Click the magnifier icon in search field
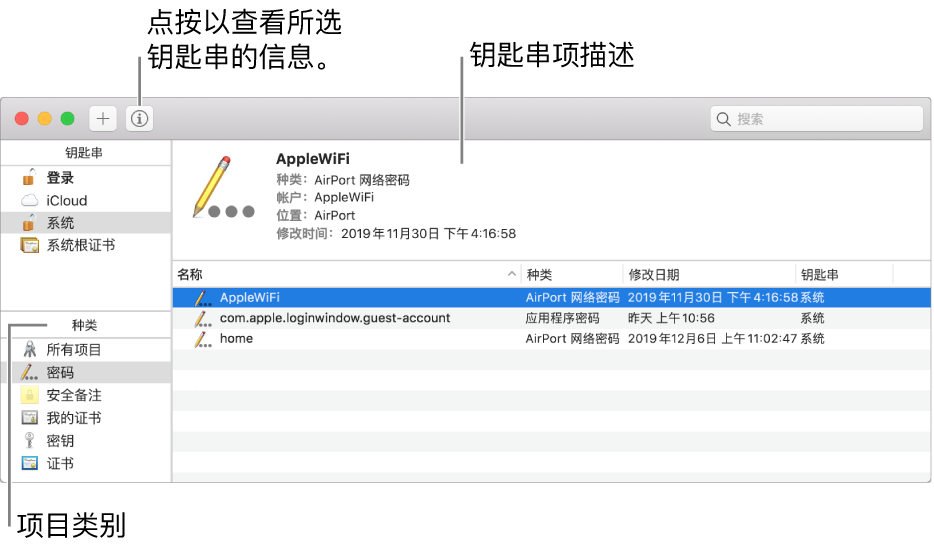 723,119
